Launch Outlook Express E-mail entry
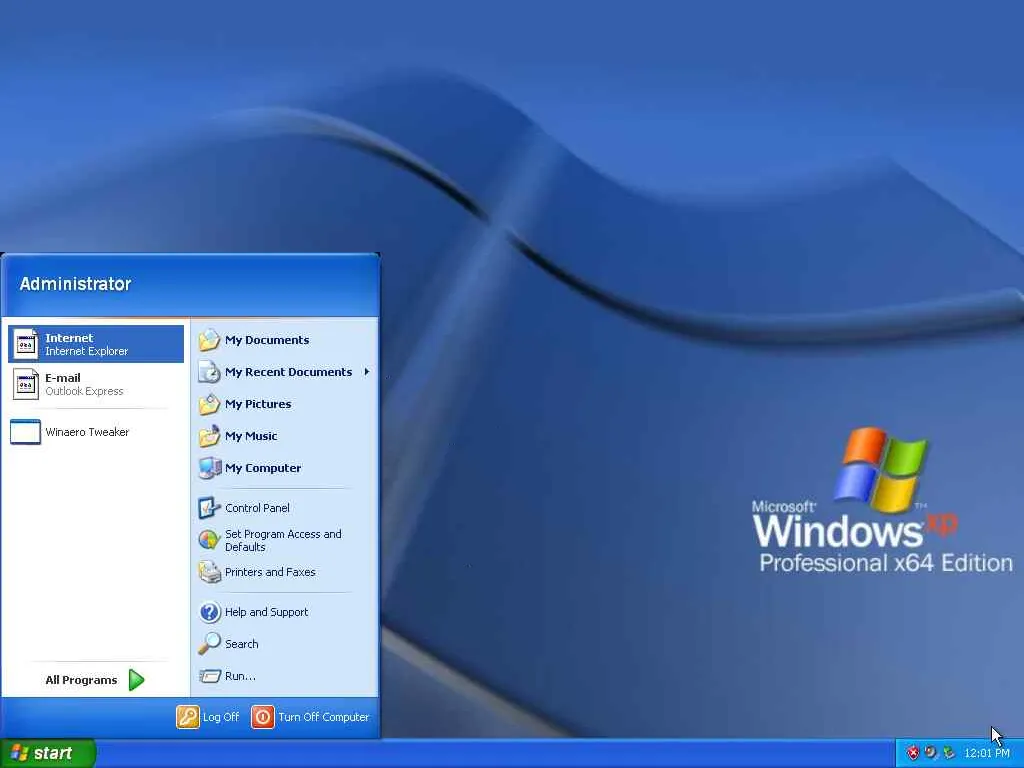Image resolution: width=1024 pixels, height=768 pixels. pyautogui.click(x=96, y=384)
